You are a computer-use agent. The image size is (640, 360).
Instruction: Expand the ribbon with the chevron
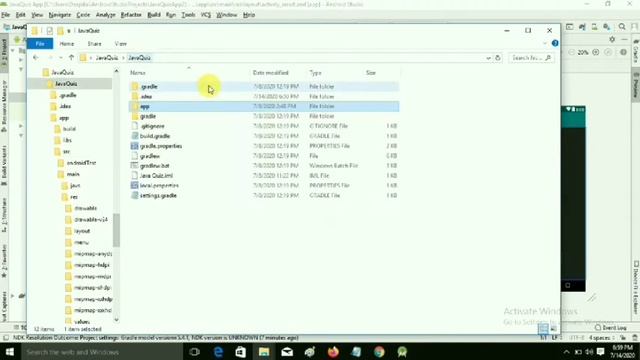click(545, 43)
